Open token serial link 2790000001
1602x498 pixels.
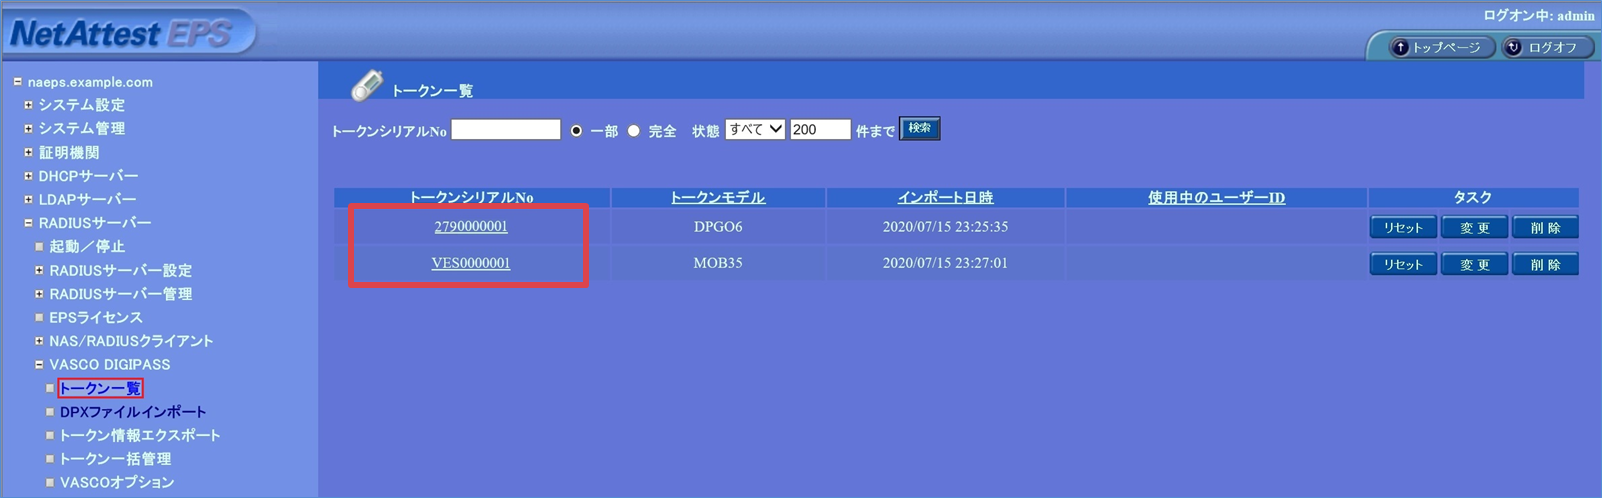click(x=471, y=227)
